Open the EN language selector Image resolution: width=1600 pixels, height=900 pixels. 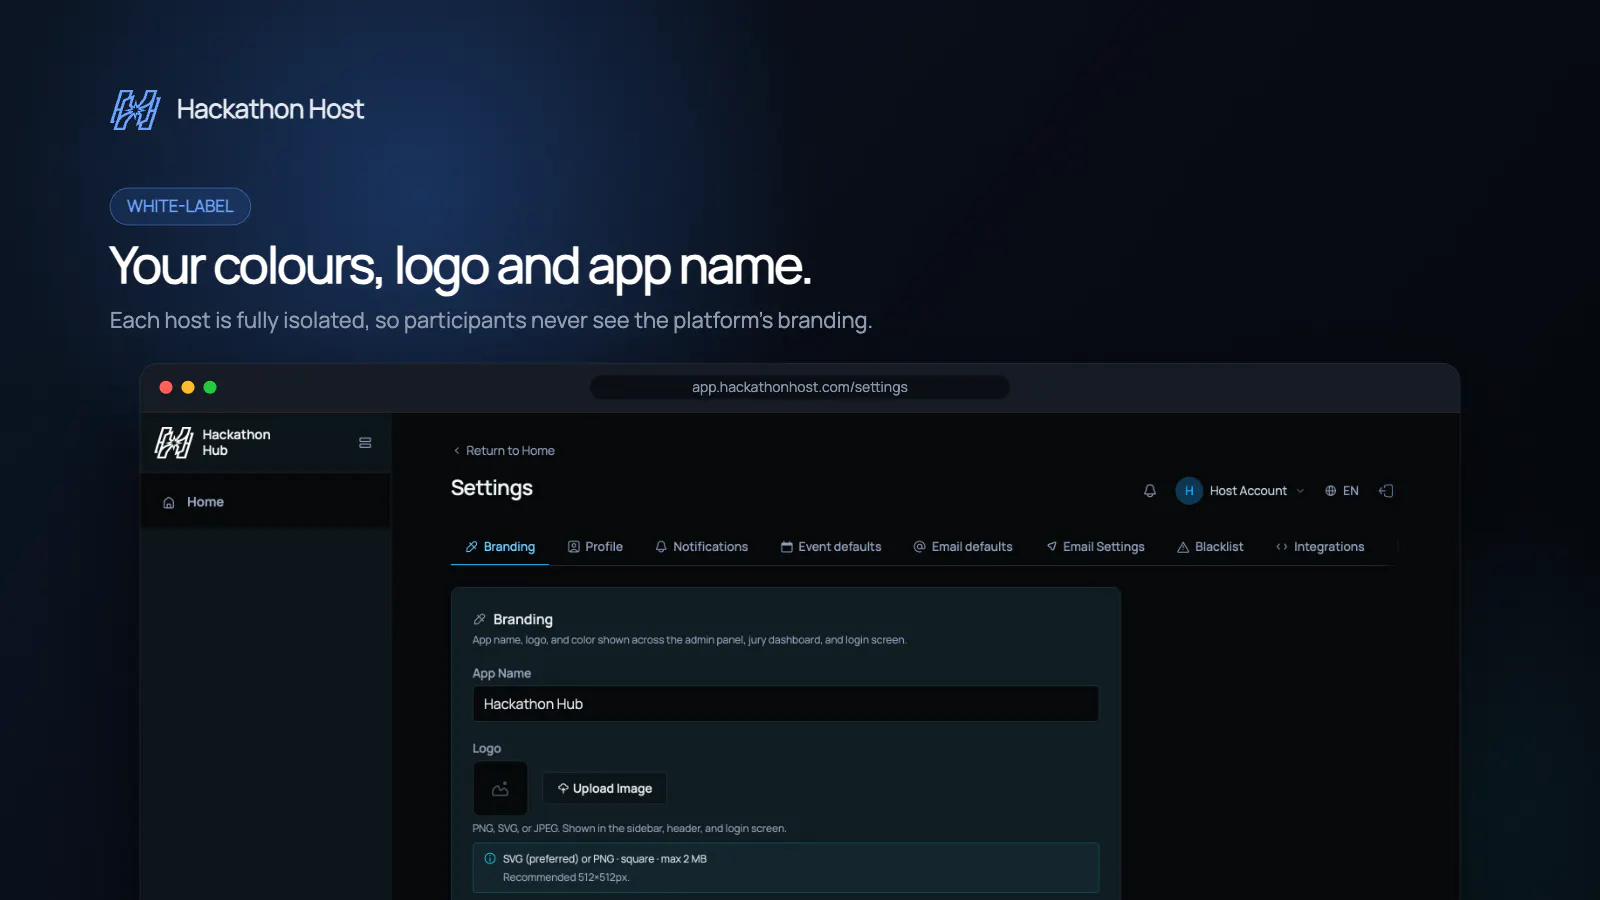click(1342, 491)
